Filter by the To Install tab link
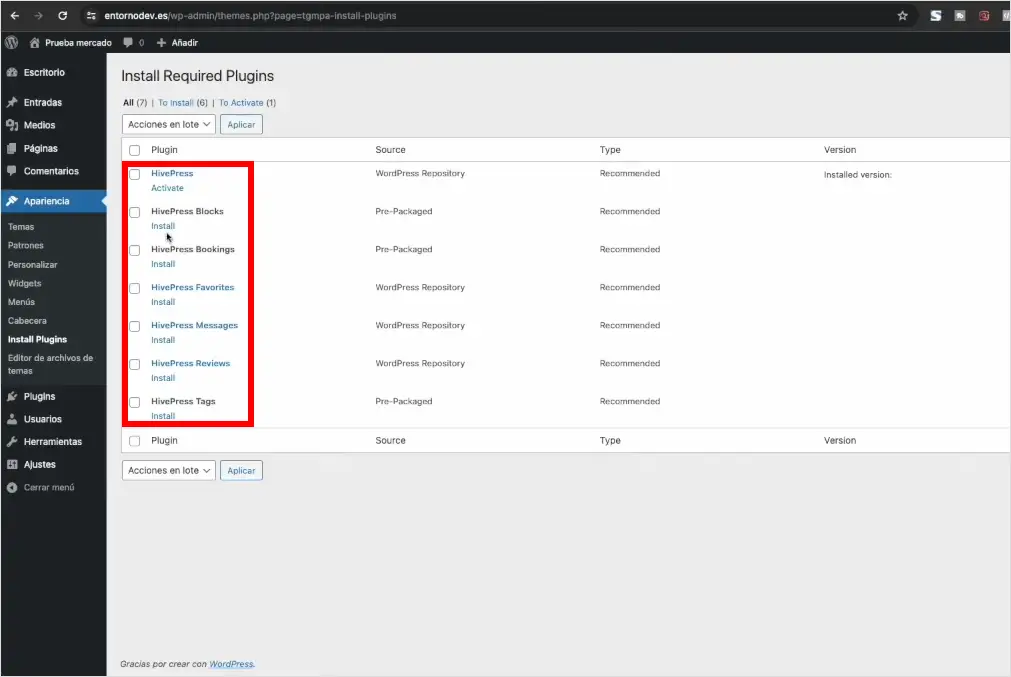The image size is (1011, 677). click(175, 103)
